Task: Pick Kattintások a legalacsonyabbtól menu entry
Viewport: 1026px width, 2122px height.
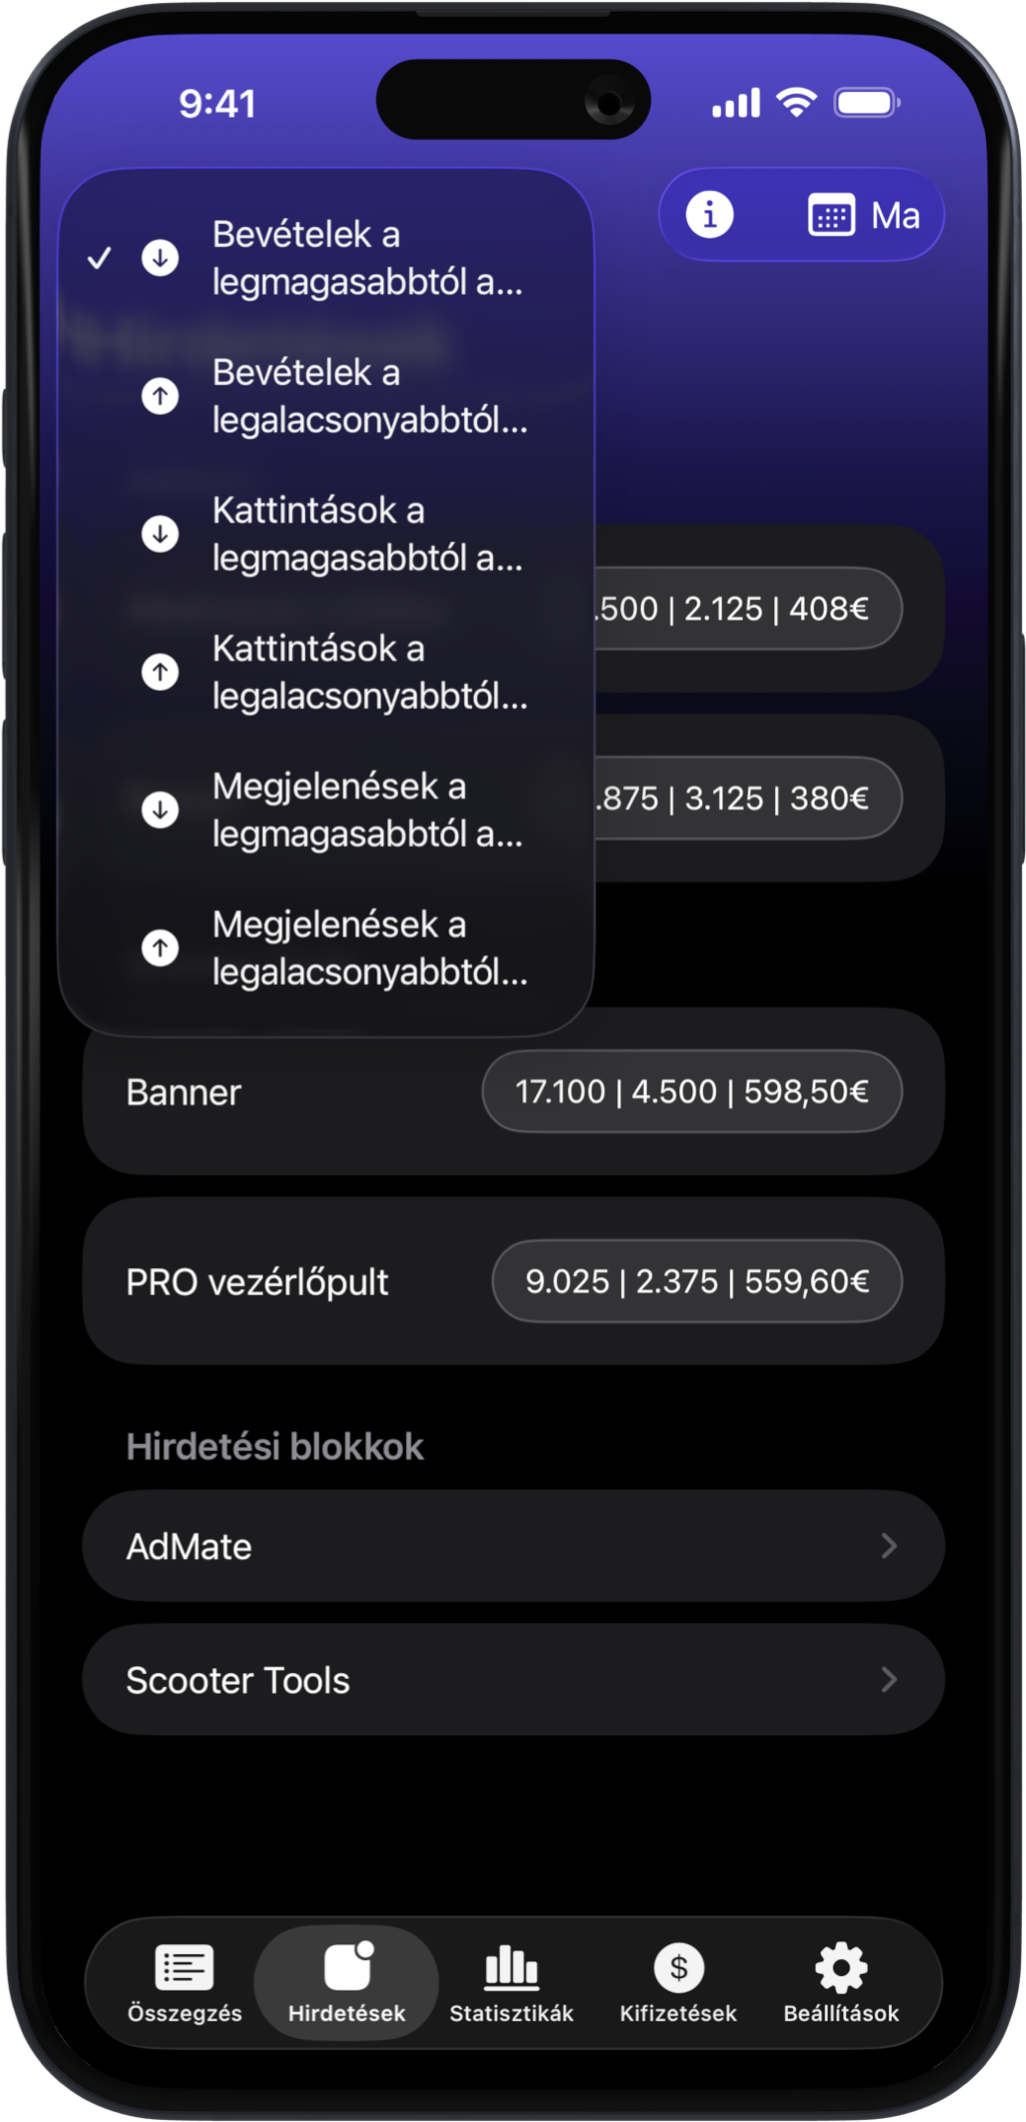Action: (x=368, y=672)
